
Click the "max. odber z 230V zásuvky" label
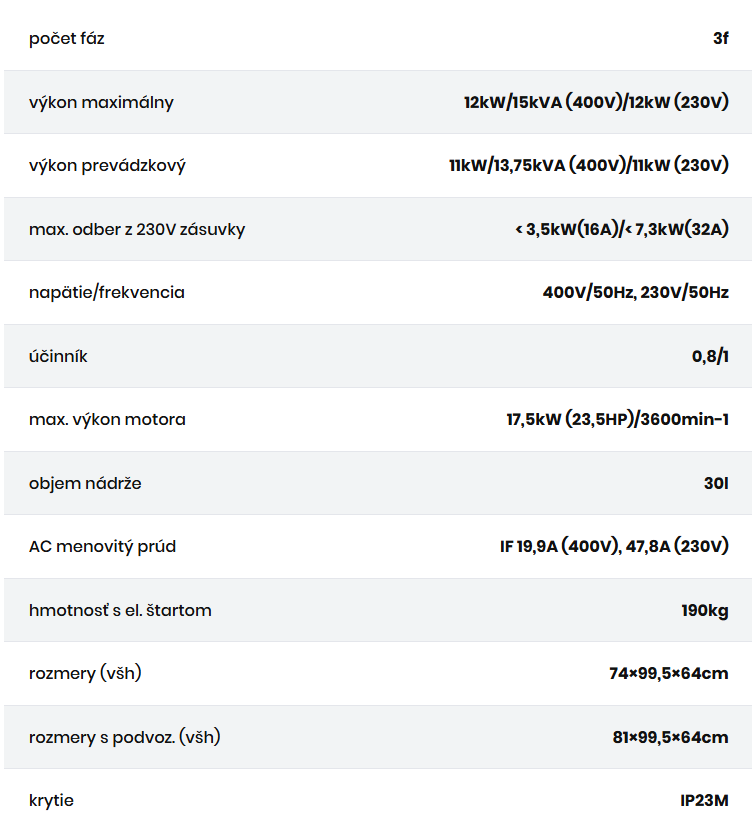[x=137, y=229]
